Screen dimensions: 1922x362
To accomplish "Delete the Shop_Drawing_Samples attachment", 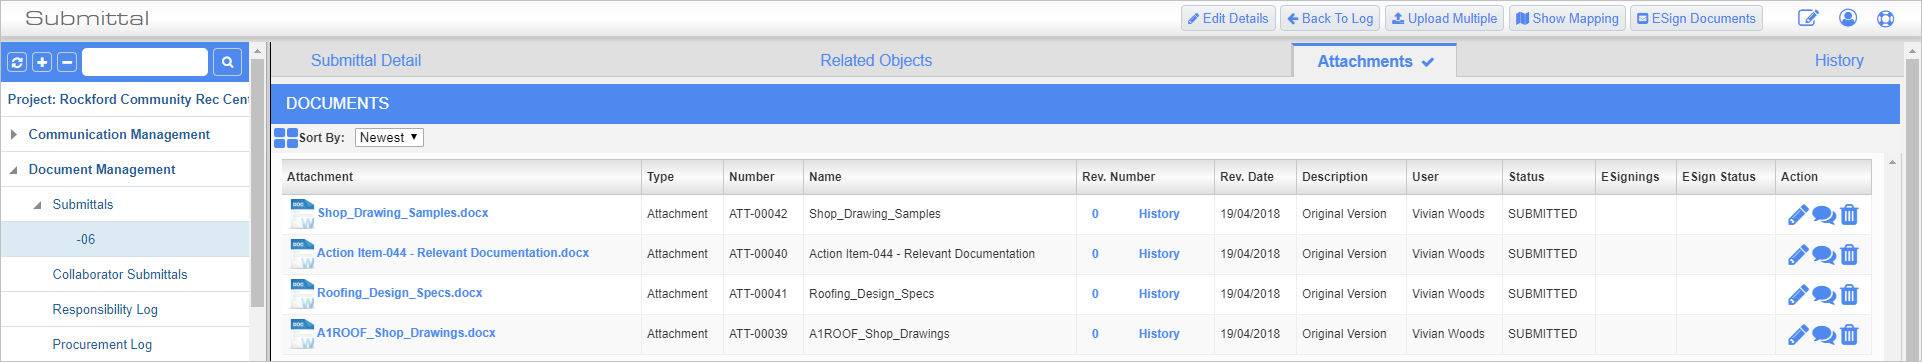I will coord(1849,214).
